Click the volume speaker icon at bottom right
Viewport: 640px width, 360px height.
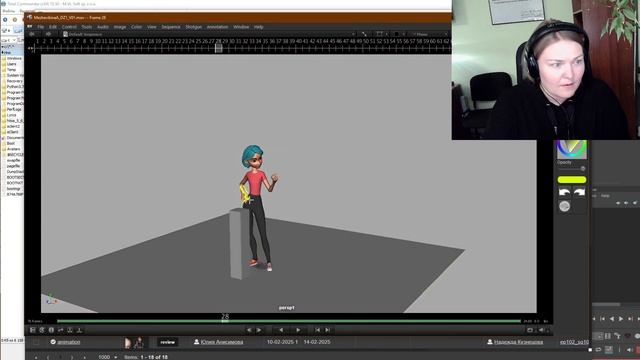(542, 330)
